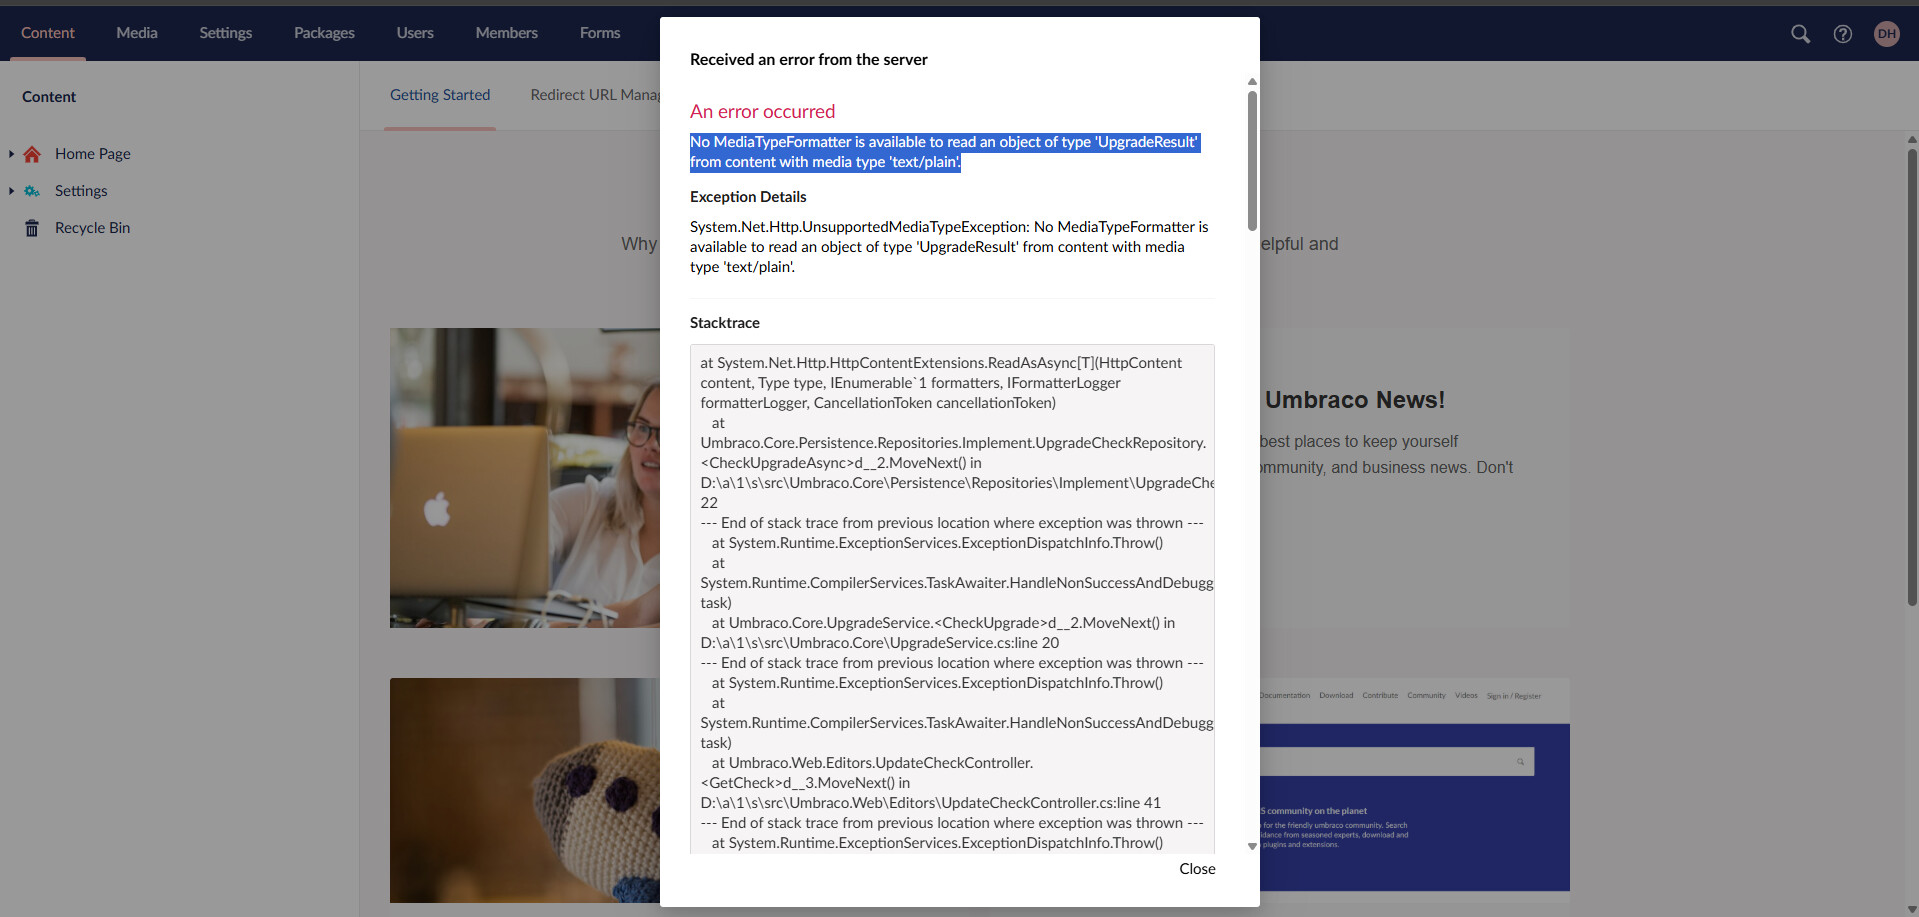Select Home Page in content tree
The height and width of the screenshot is (917, 1919).
pos(93,154)
